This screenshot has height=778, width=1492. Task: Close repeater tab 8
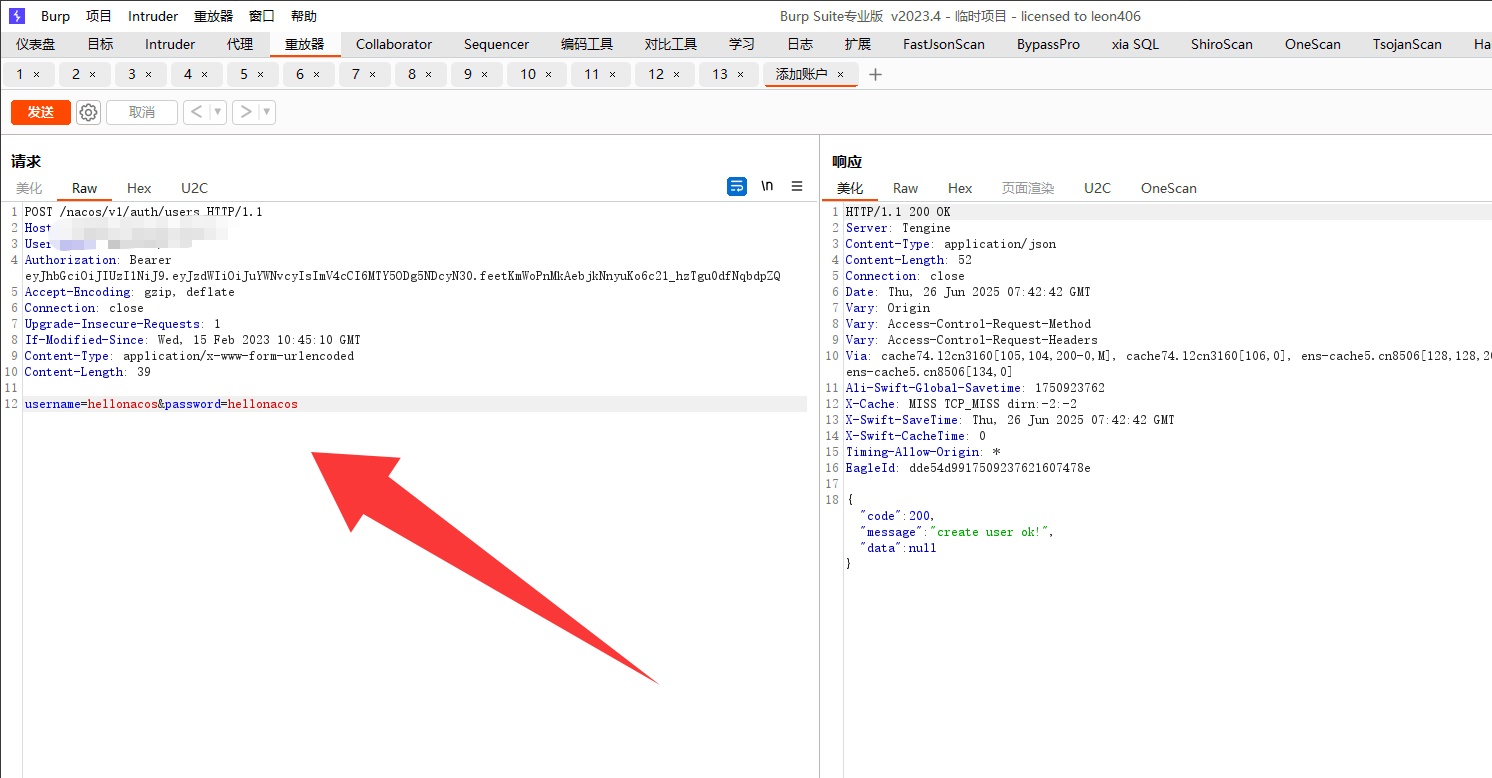(429, 75)
